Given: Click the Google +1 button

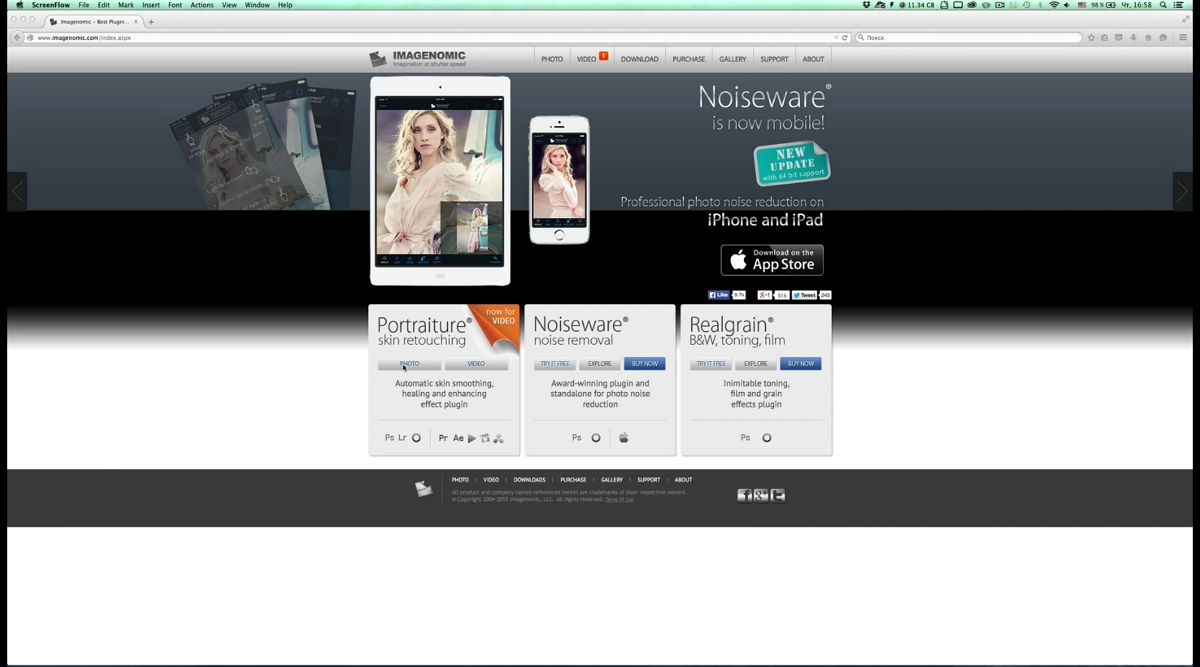Looking at the screenshot, I should point(766,295).
